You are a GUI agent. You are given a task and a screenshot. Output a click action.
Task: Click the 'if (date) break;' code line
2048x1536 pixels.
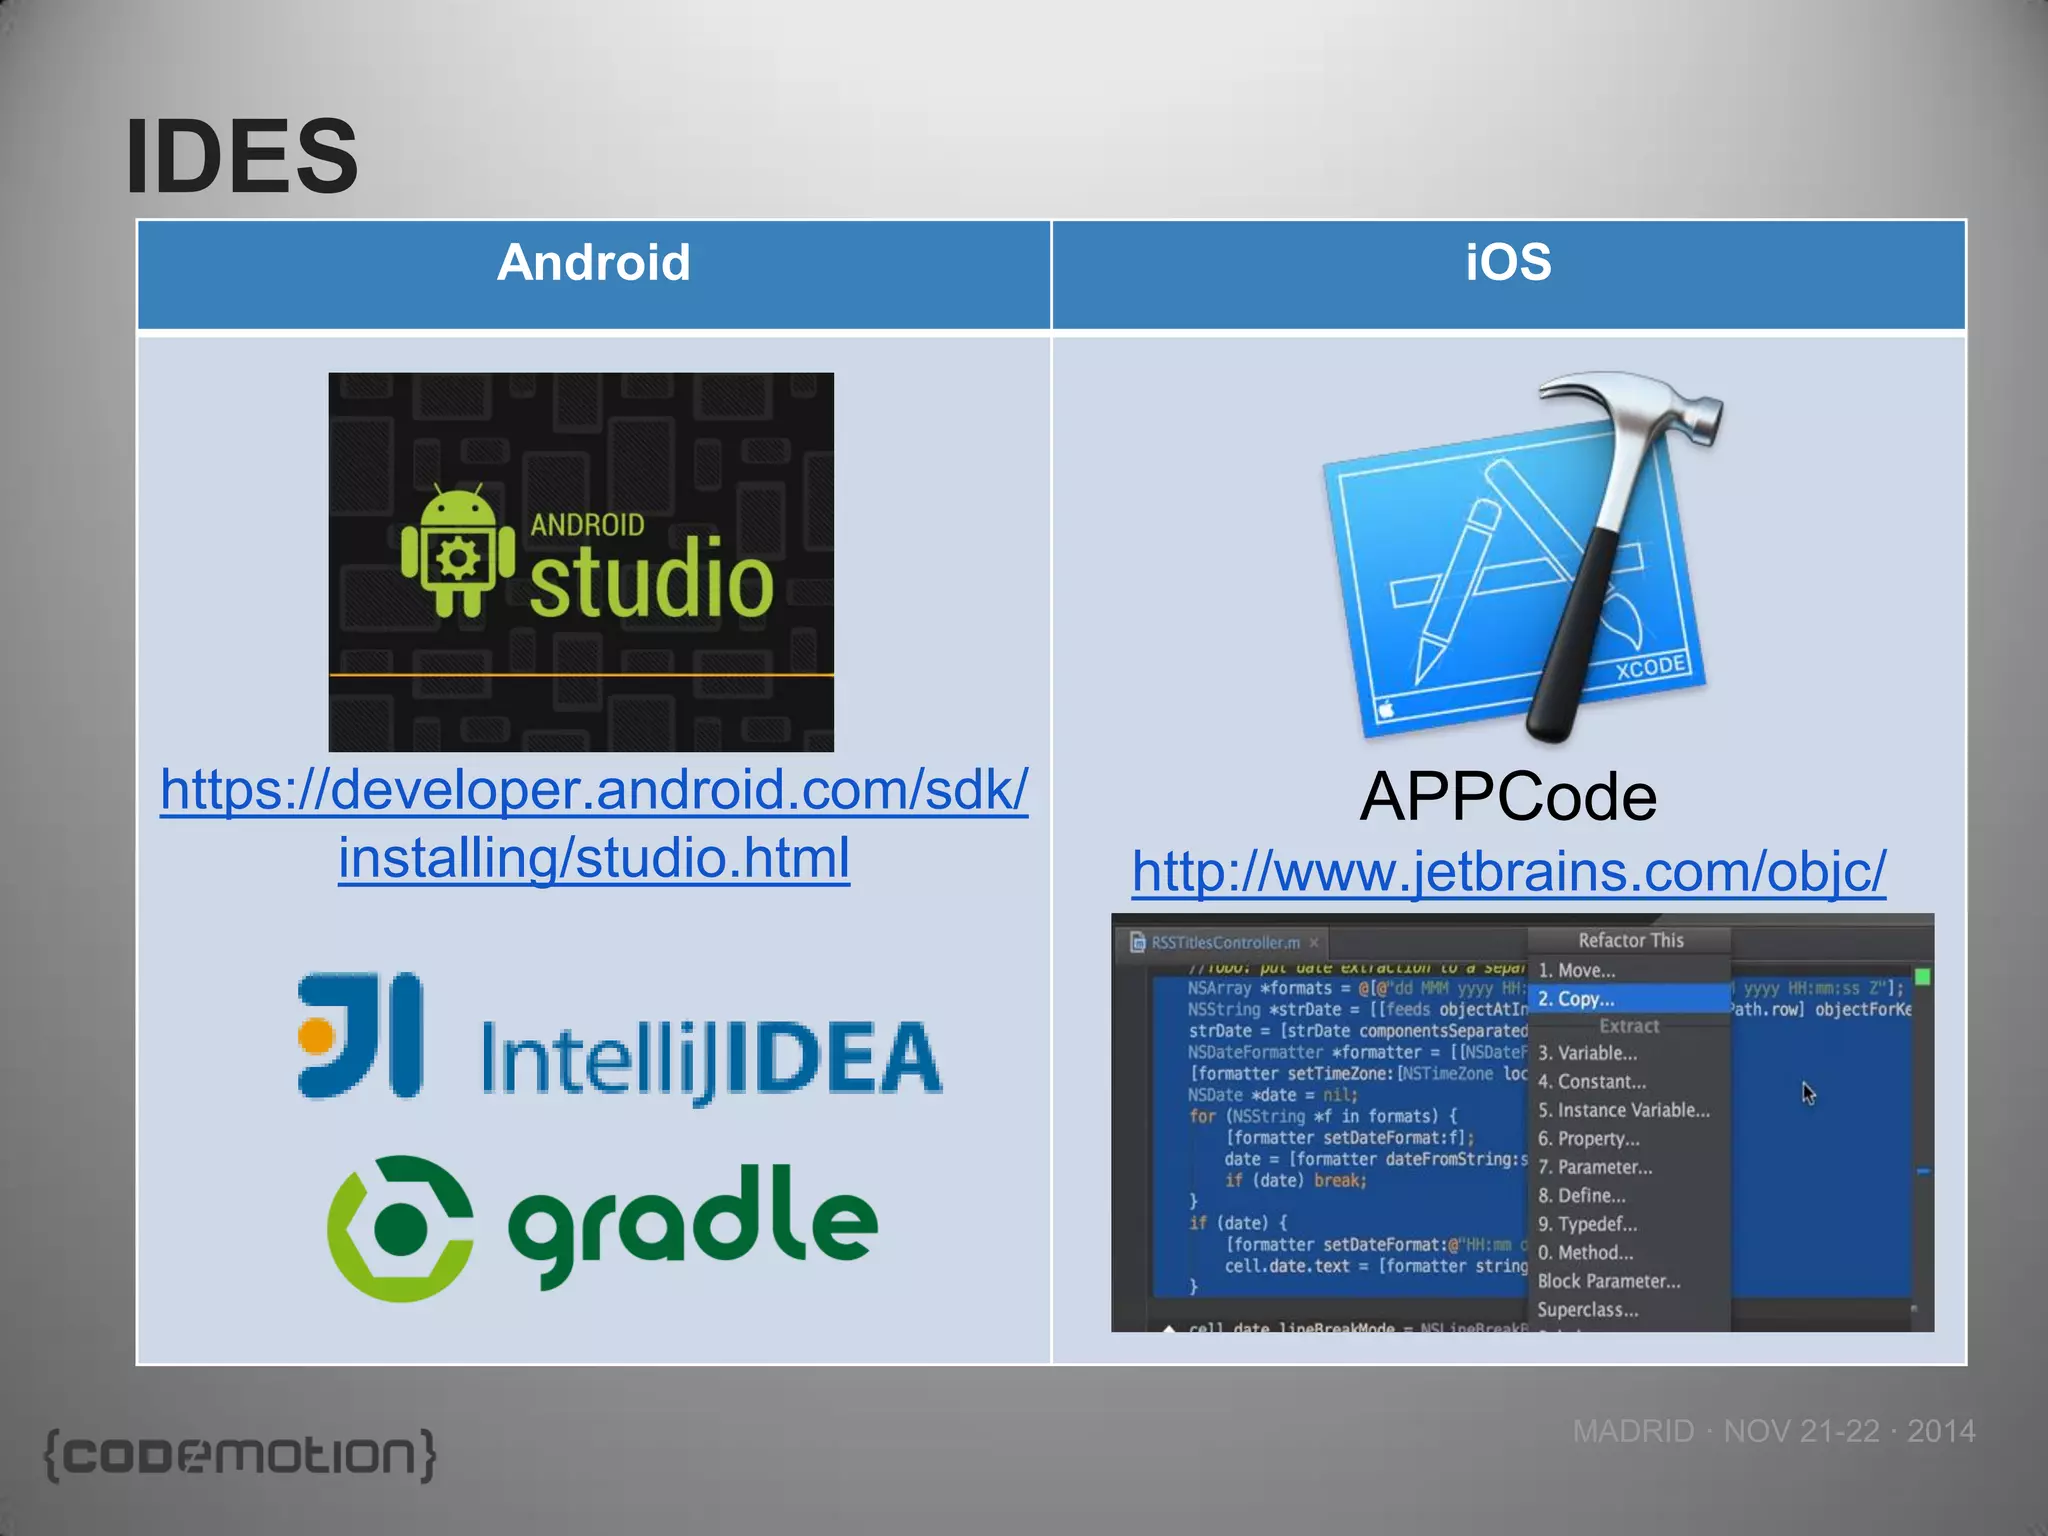point(1295,1181)
